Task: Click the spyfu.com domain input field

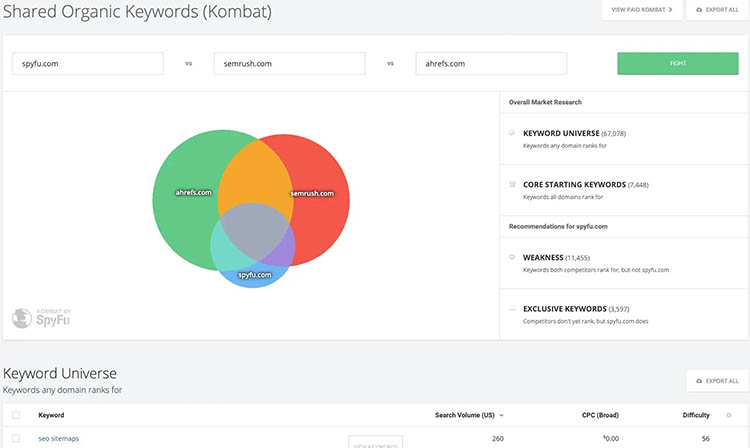Action: [88, 64]
